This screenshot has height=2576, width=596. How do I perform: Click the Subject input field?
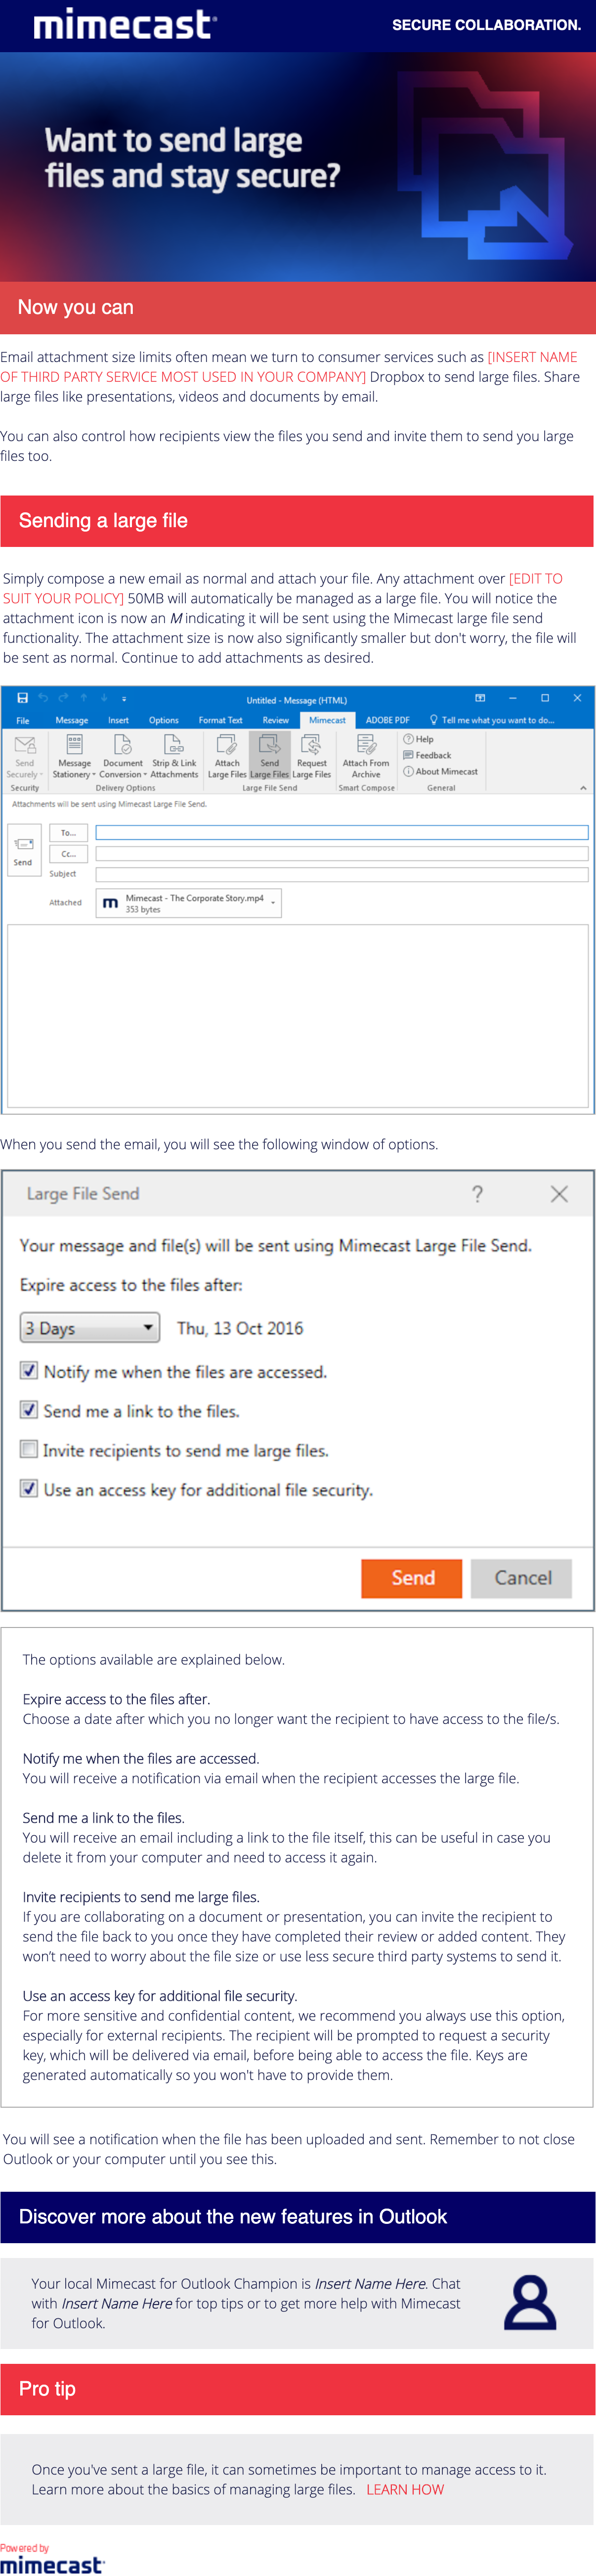click(x=342, y=874)
